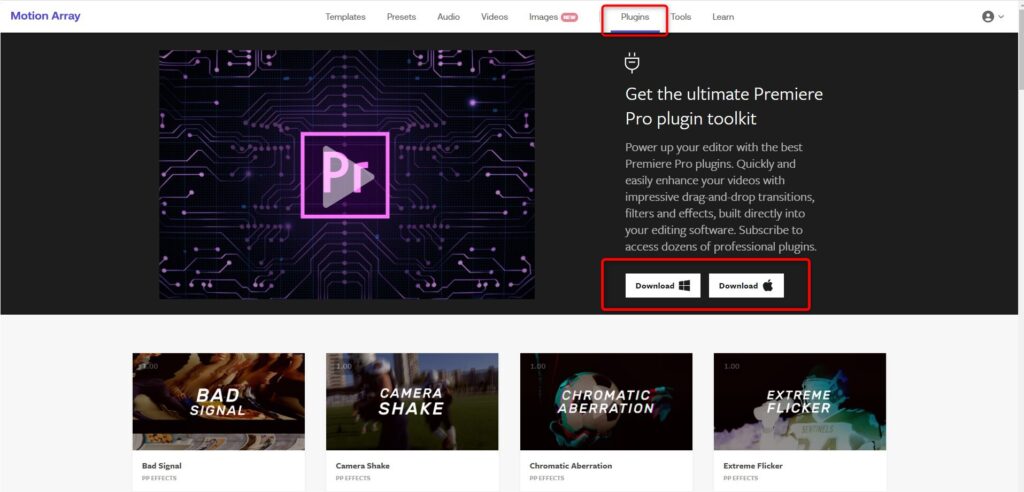Screen dimensions: 1024x492
Task: Click the Chromatic Aberration title text
Action: [571, 466]
